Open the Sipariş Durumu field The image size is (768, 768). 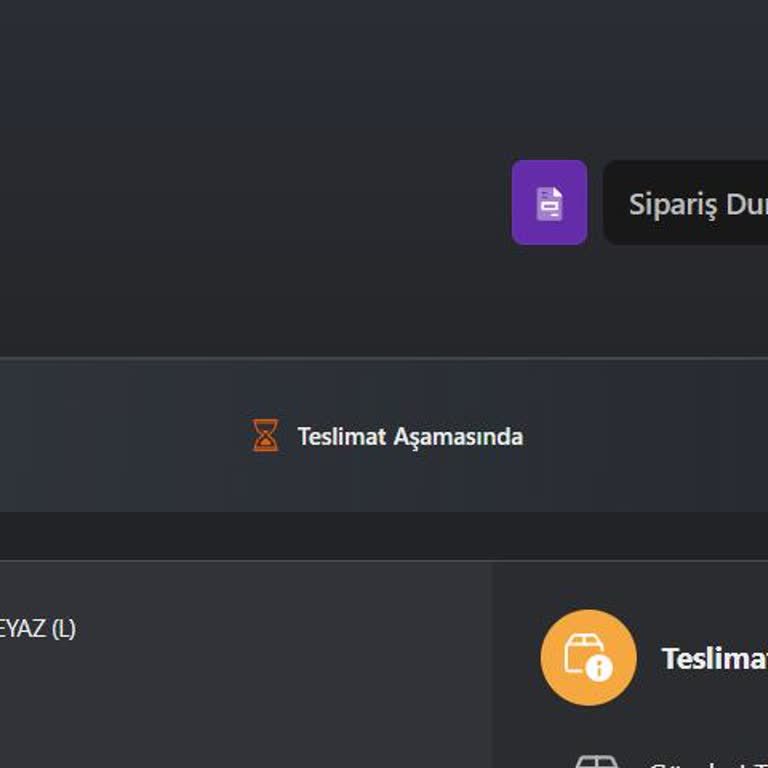point(690,203)
